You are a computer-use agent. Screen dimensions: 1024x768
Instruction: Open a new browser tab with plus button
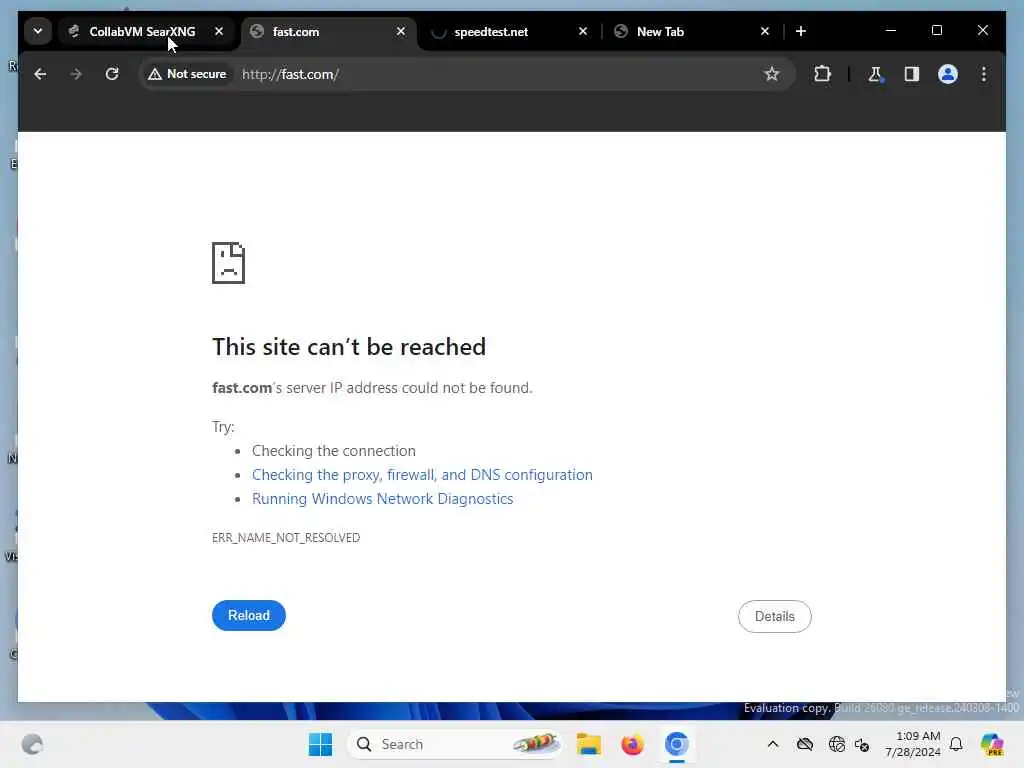[801, 31]
